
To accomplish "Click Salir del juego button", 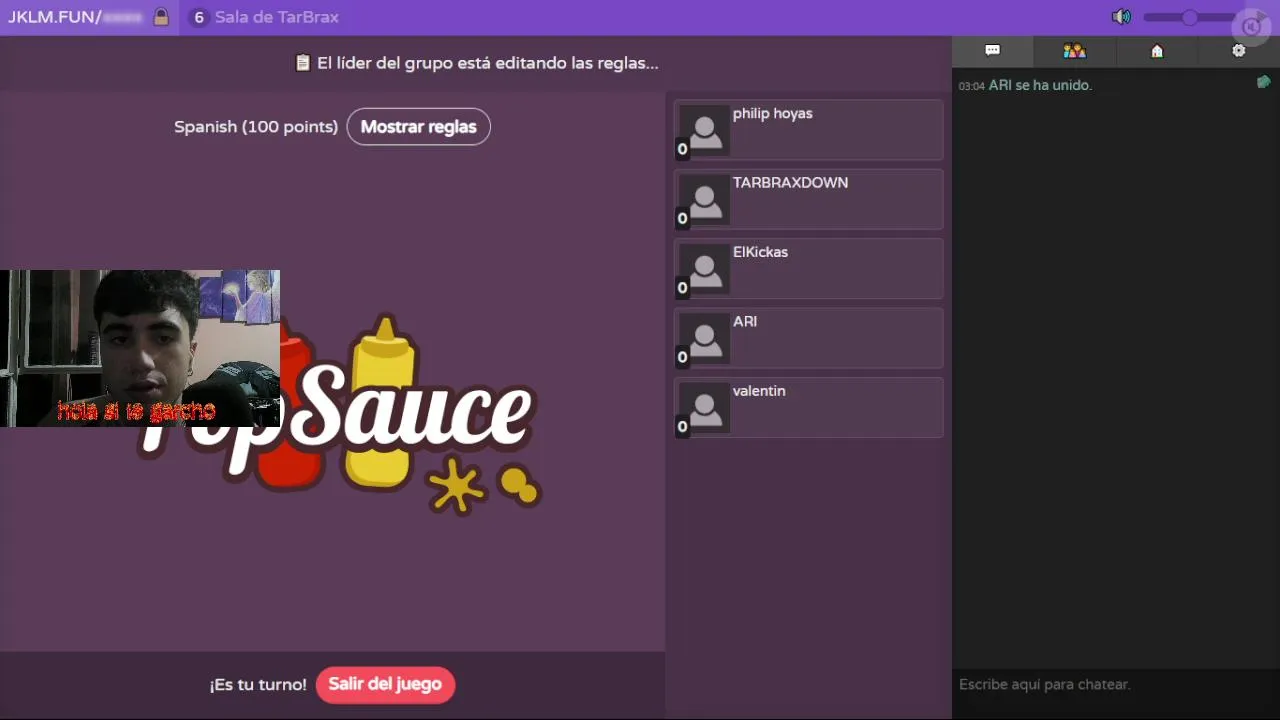I will tap(385, 684).
